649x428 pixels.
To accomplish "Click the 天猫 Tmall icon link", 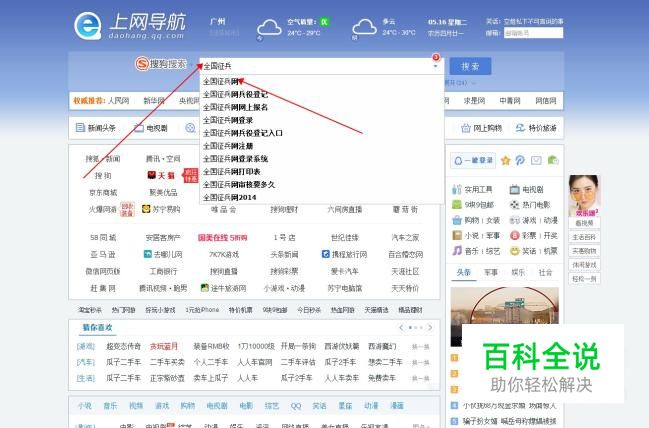I will click(161, 176).
